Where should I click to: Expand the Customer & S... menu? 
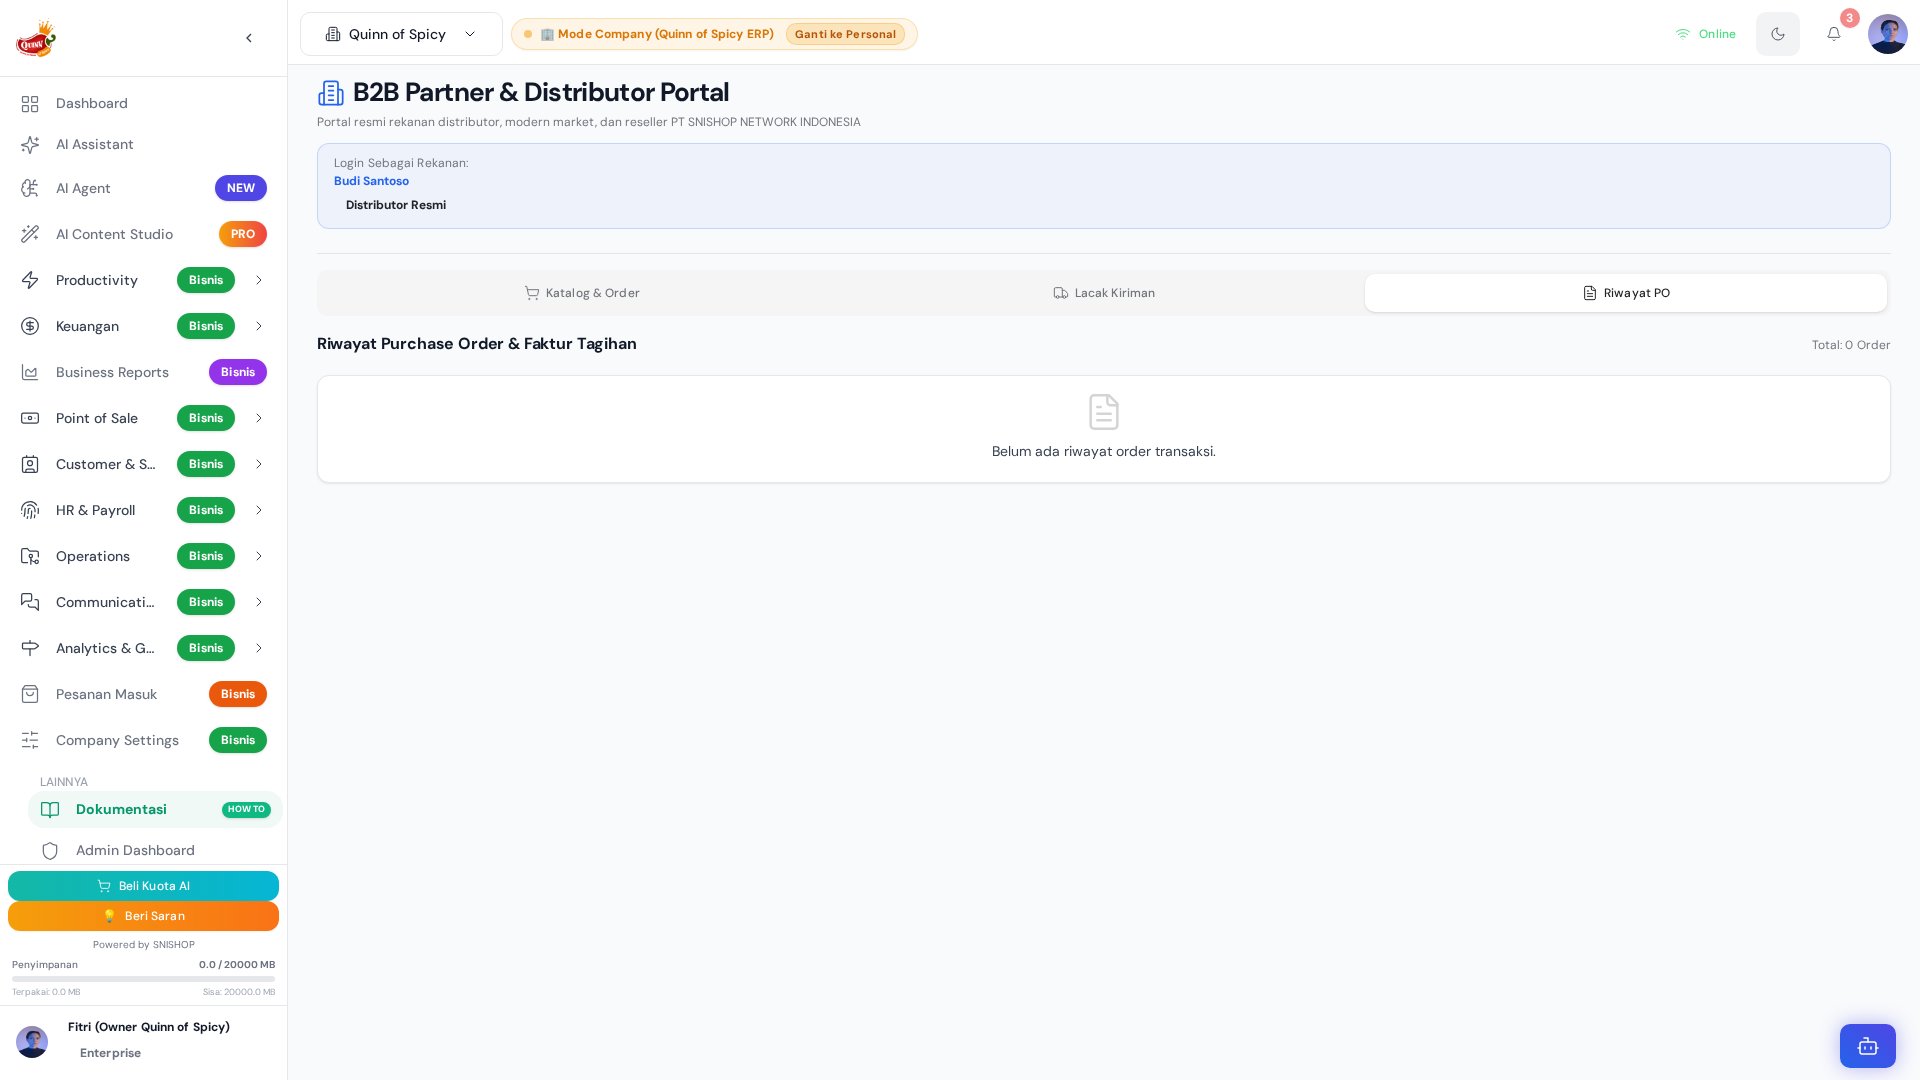[x=143, y=464]
